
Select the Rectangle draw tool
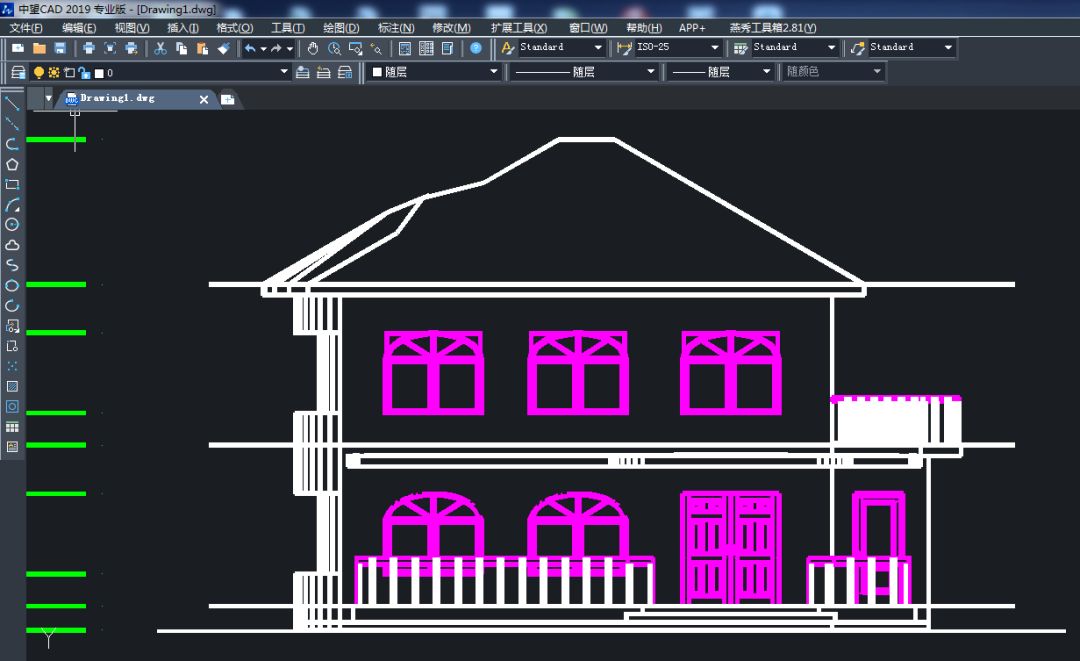pyautogui.click(x=12, y=185)
